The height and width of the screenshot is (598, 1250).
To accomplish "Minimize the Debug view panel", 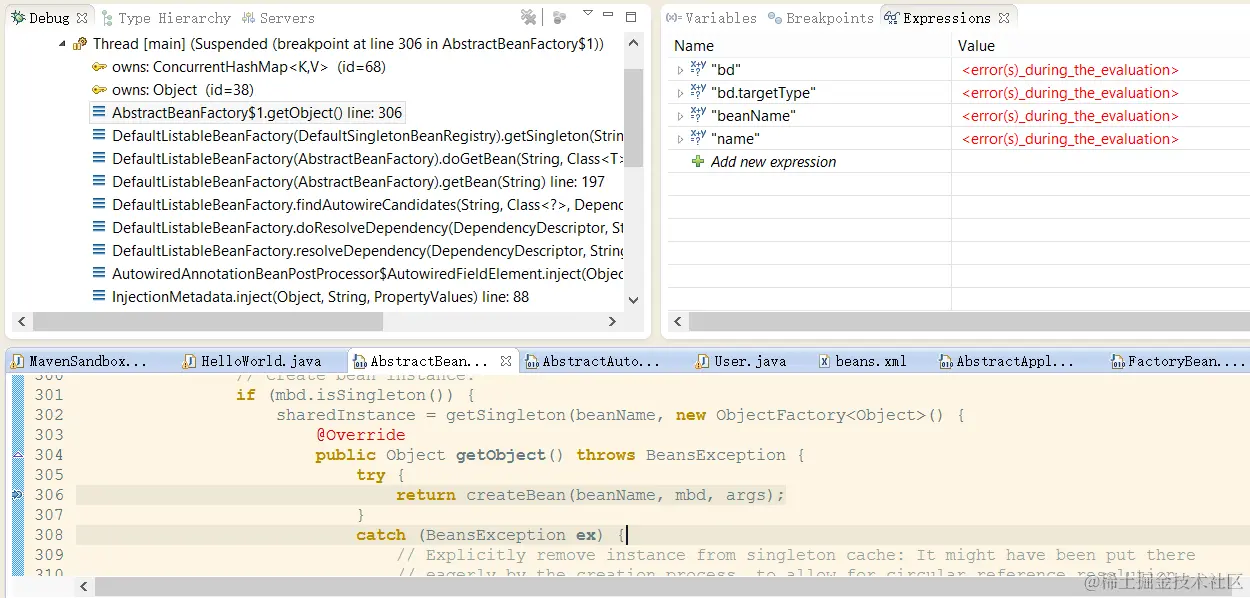I will coord(609,15).
